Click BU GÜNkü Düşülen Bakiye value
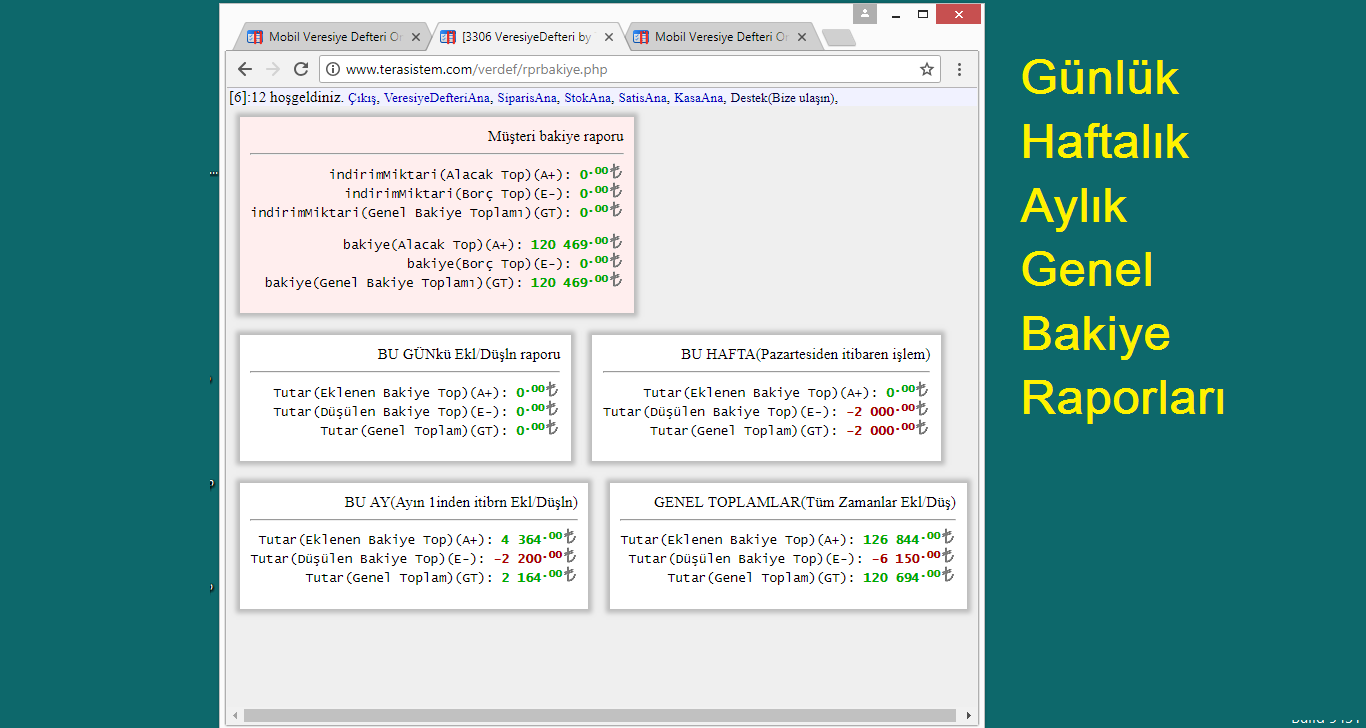The height and width of the screenshot is (728, 1366). (x=537, y=411)
